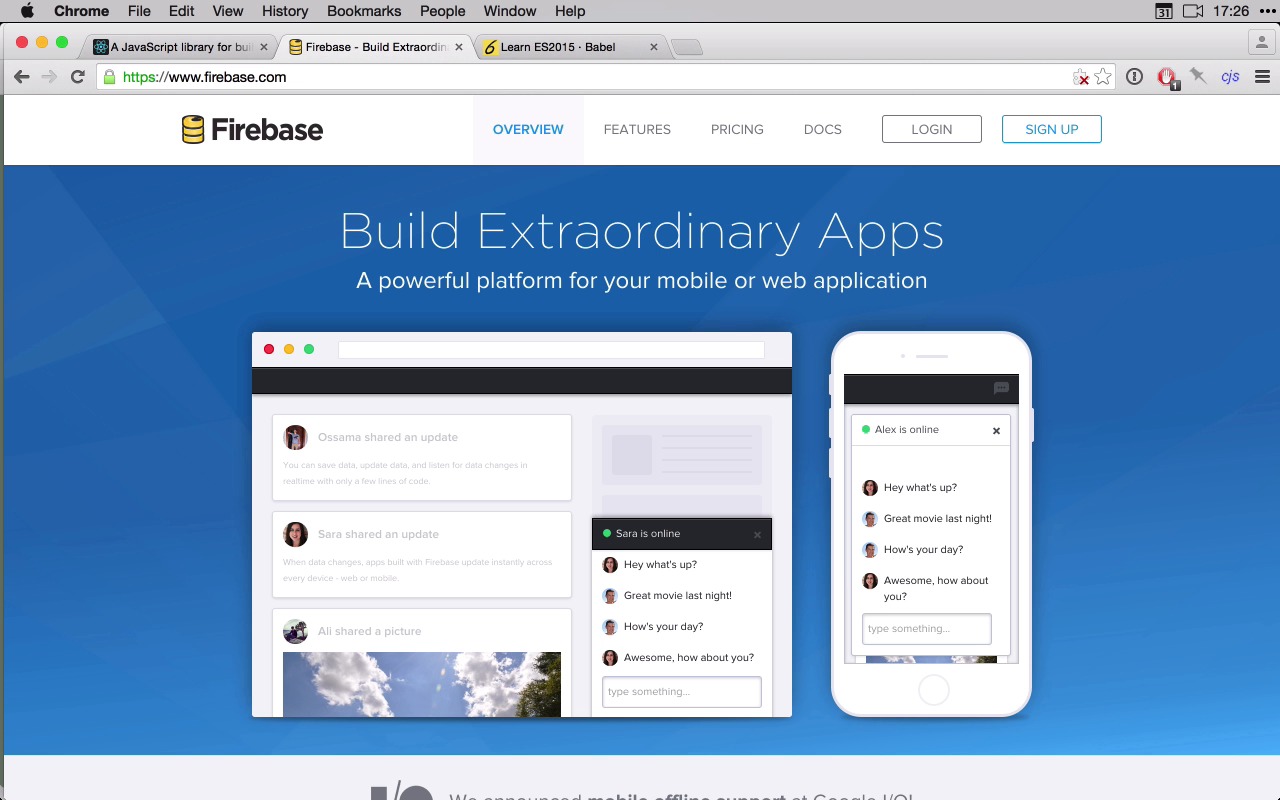Click the LOGIN button

(932, 129)
